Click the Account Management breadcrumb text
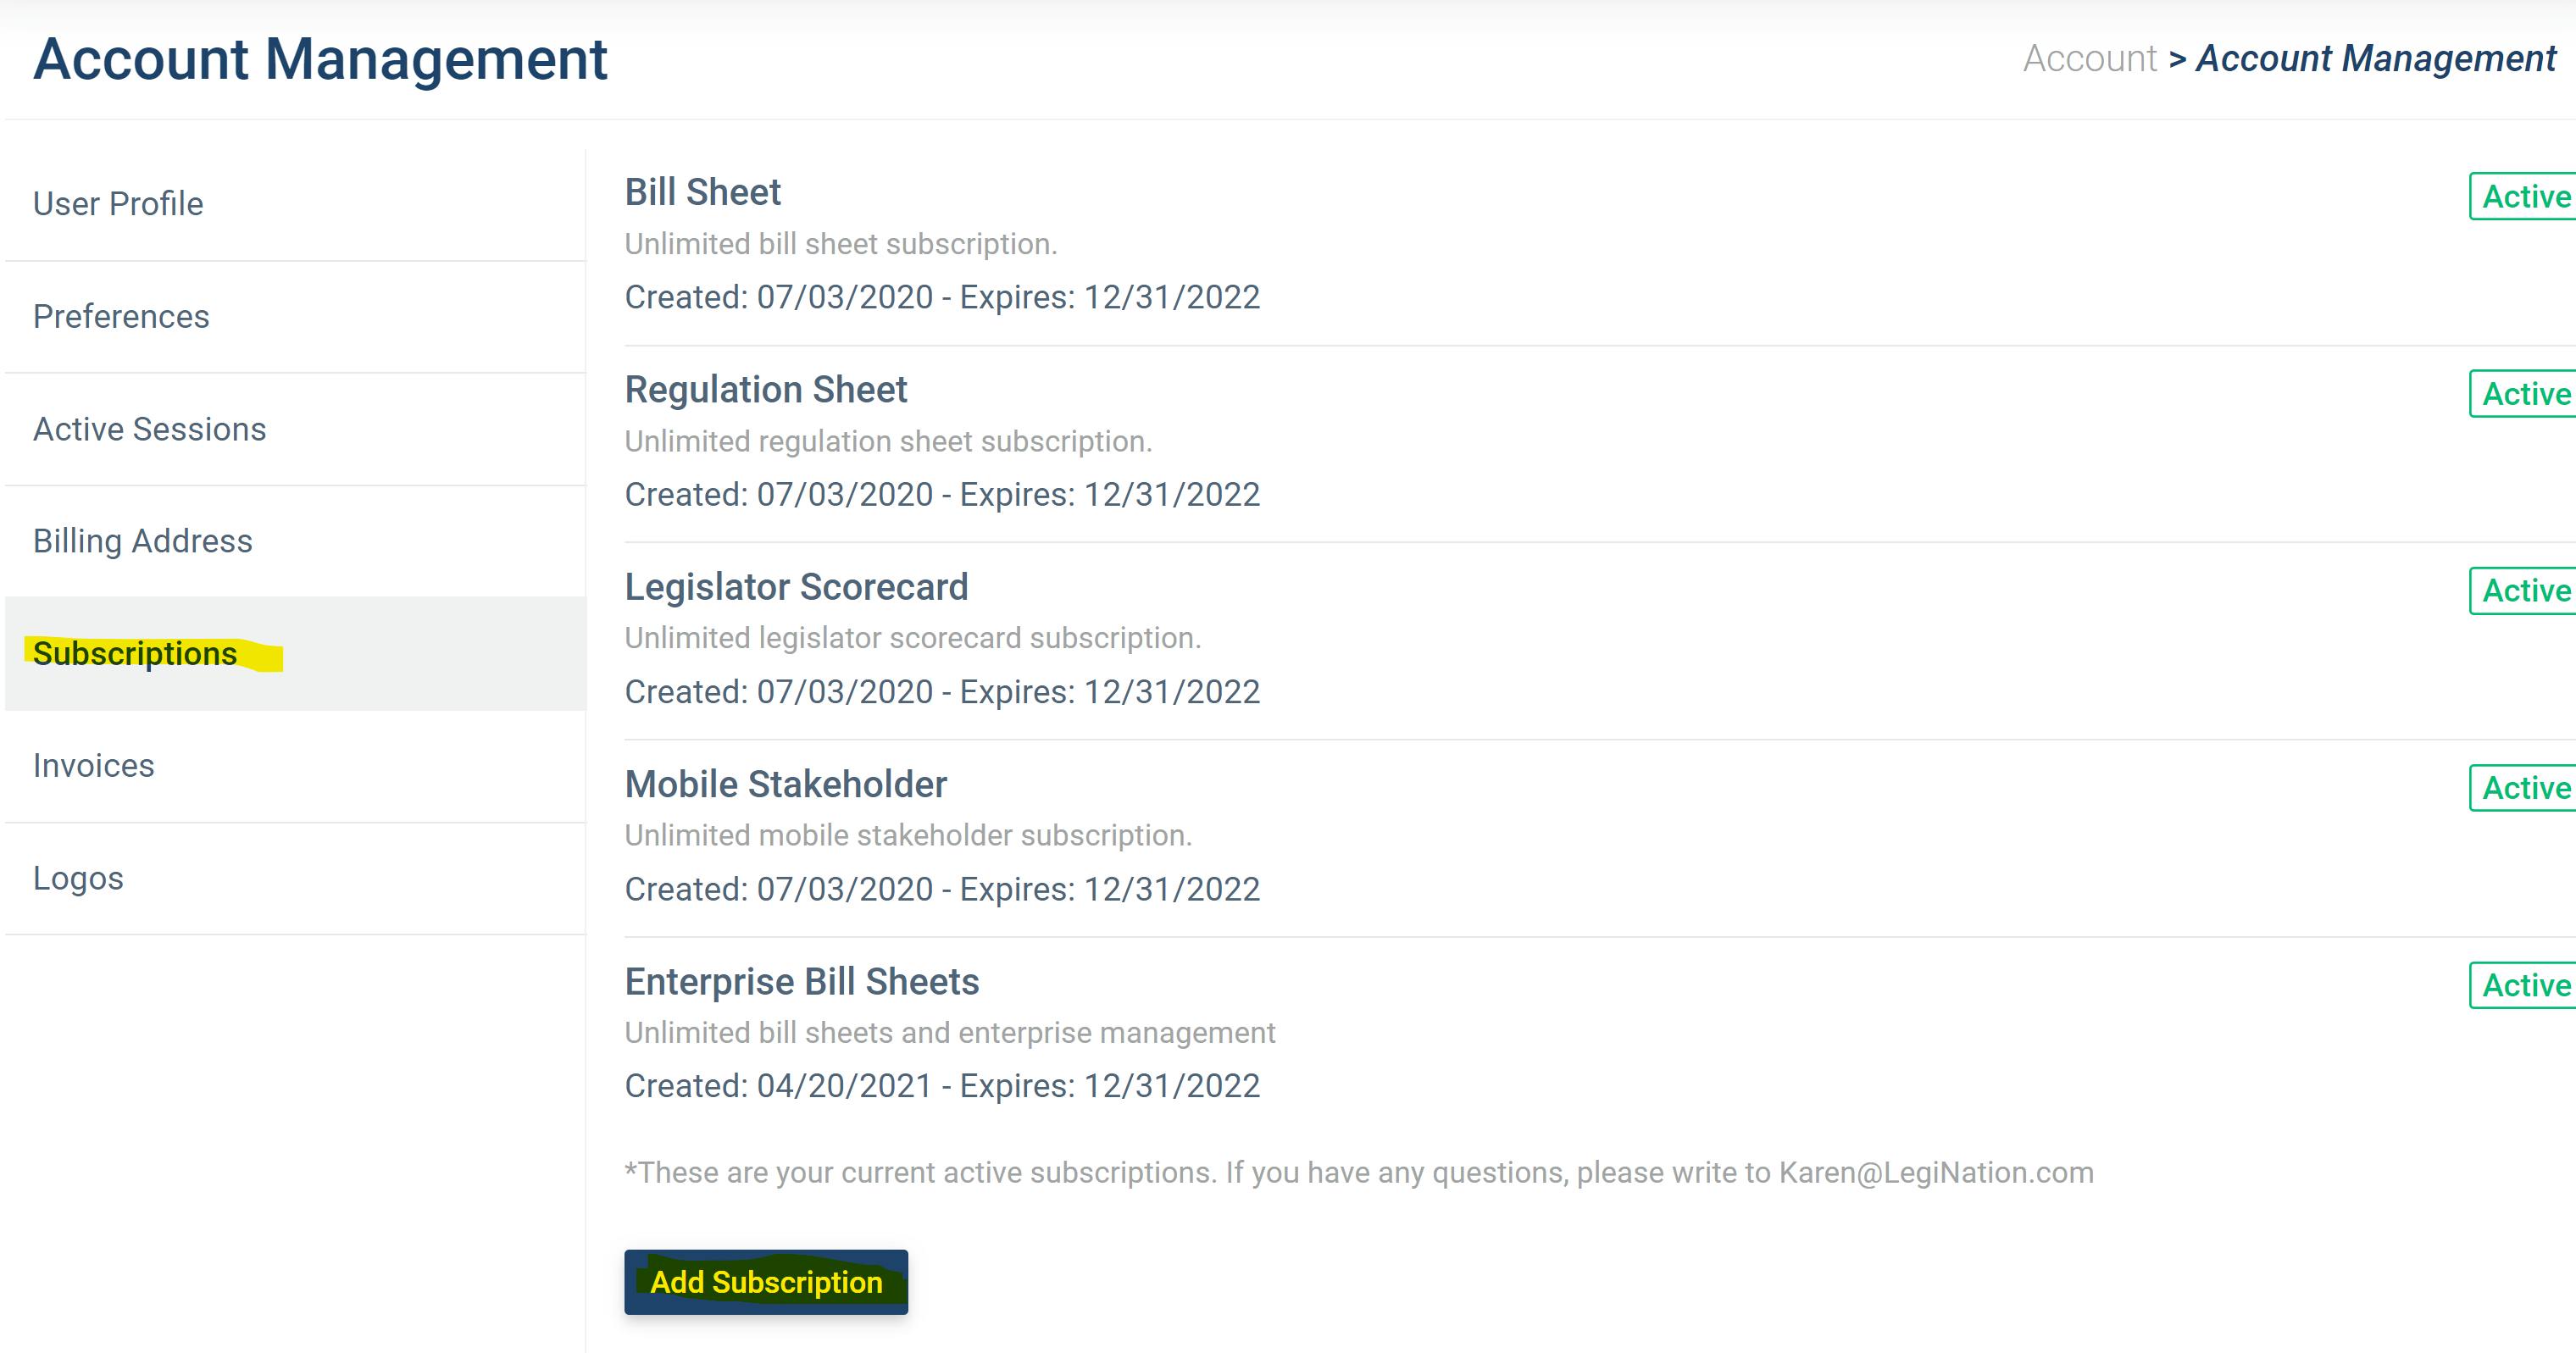 tap(2375, 59)
